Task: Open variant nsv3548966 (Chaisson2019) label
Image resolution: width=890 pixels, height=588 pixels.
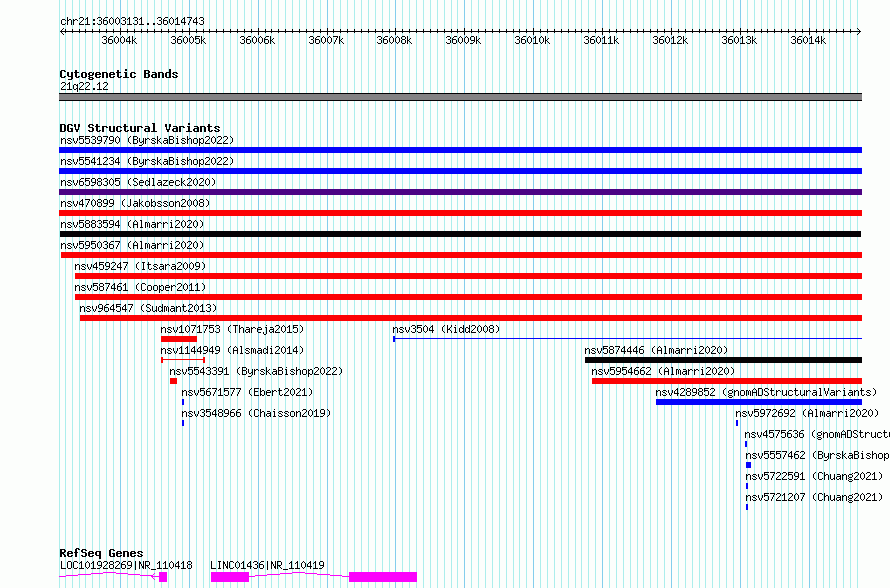Action: click(256, 413)
